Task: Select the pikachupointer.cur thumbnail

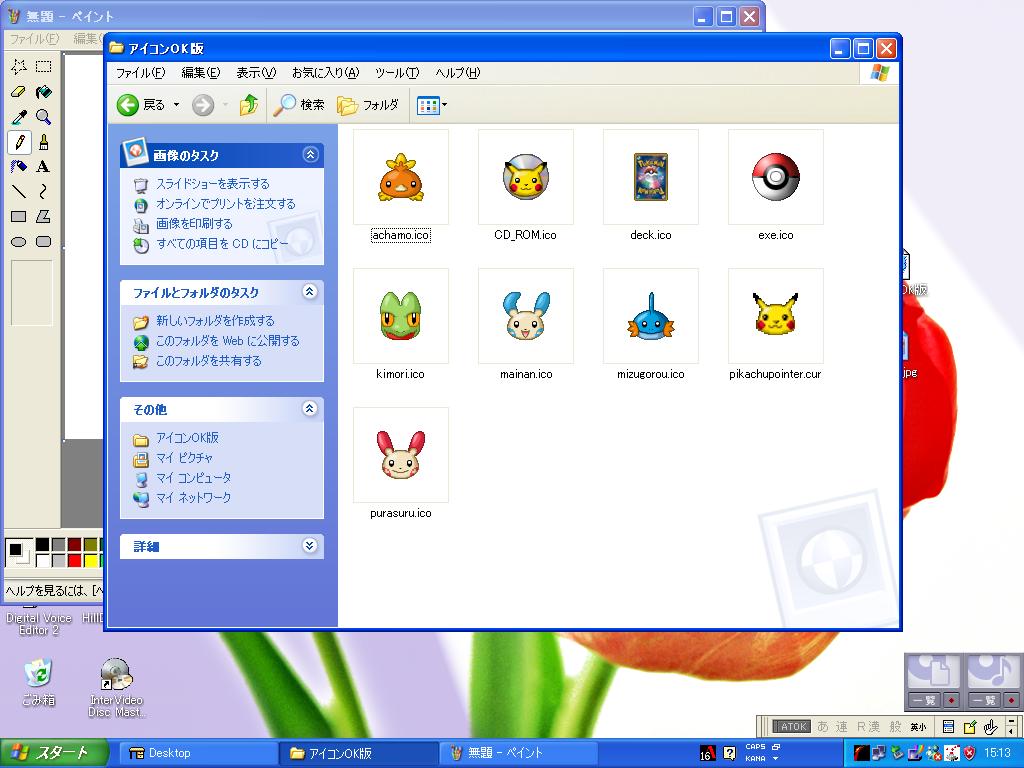Action: click(x=776, y=316)
